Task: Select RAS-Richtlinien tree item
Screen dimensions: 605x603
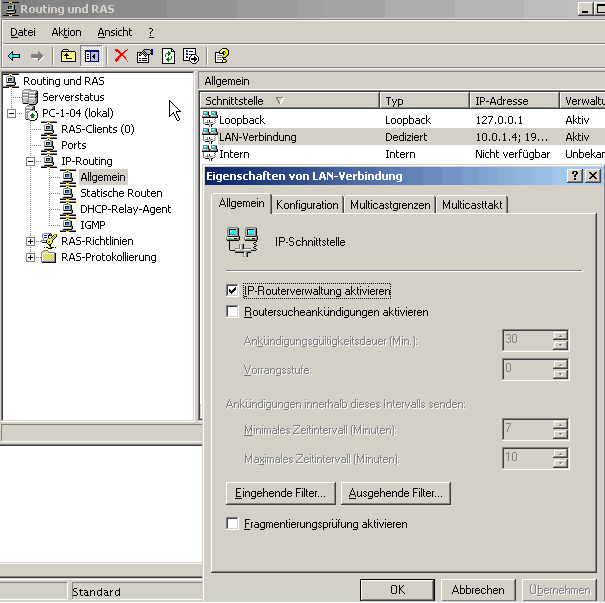Action: pos(97,241)
